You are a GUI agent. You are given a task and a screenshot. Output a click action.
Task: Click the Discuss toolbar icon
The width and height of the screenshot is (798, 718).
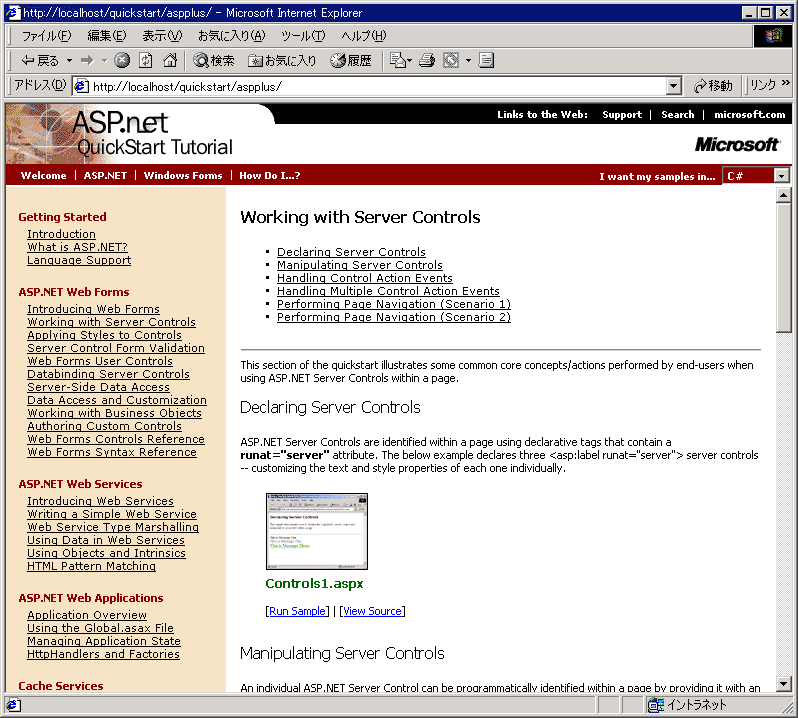[x=487, y=61]
